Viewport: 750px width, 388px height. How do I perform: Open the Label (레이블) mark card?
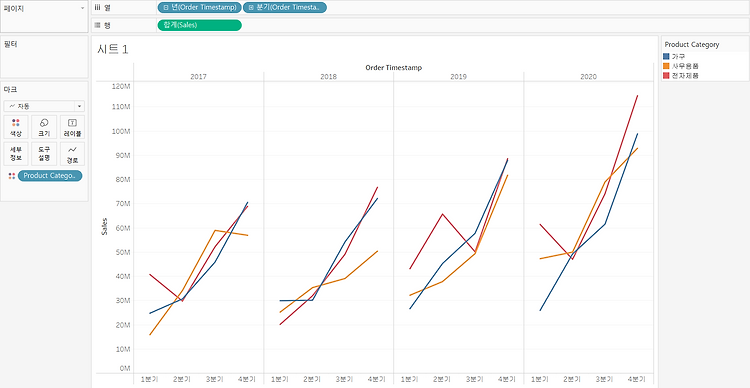coord(72,127)
